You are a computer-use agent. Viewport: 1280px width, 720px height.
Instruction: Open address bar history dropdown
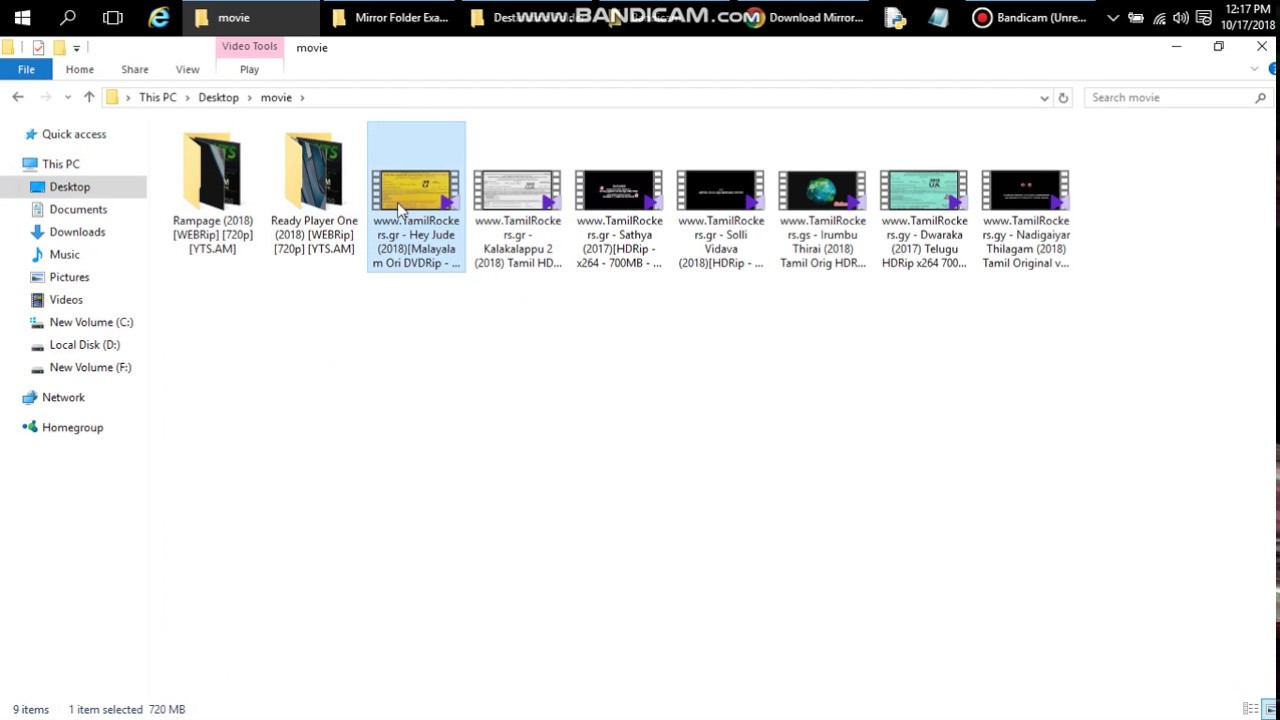1044,98
